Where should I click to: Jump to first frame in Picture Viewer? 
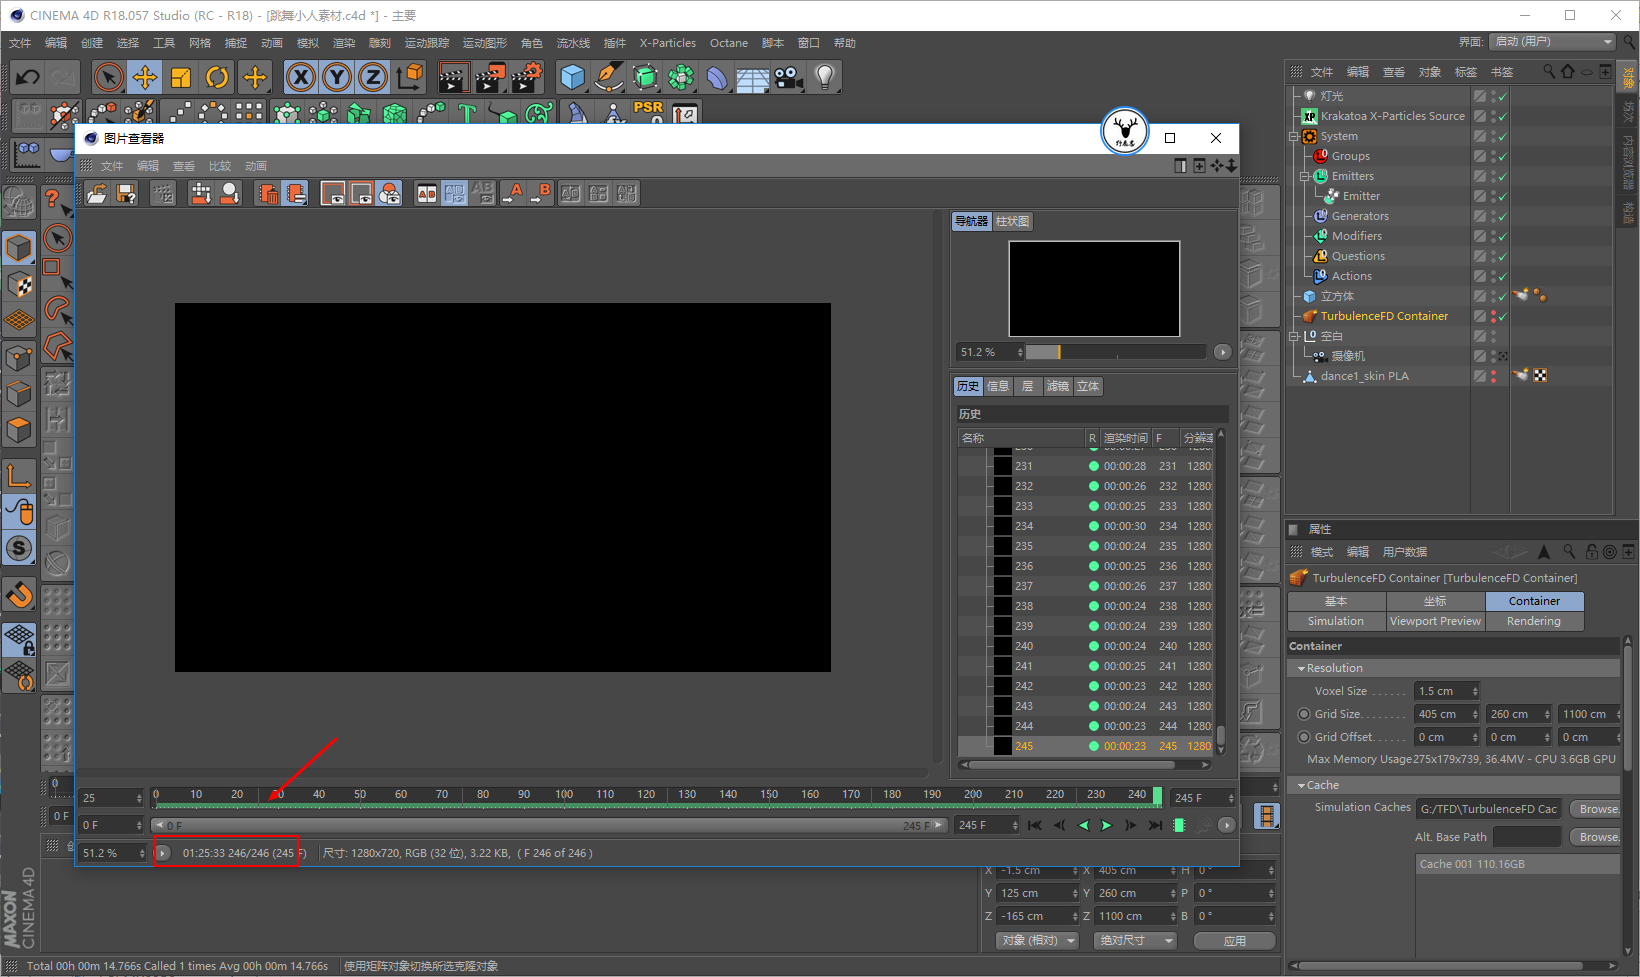coord(1035,825)
